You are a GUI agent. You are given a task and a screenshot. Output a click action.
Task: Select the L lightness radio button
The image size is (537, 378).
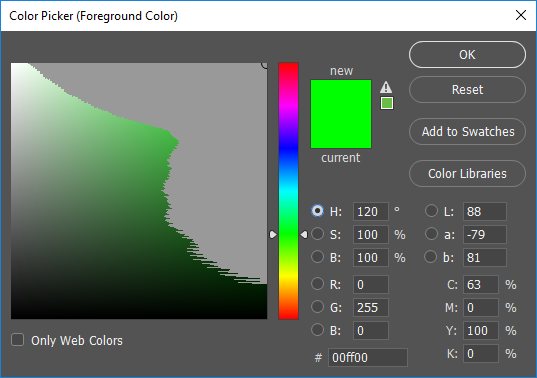[431, 211]
